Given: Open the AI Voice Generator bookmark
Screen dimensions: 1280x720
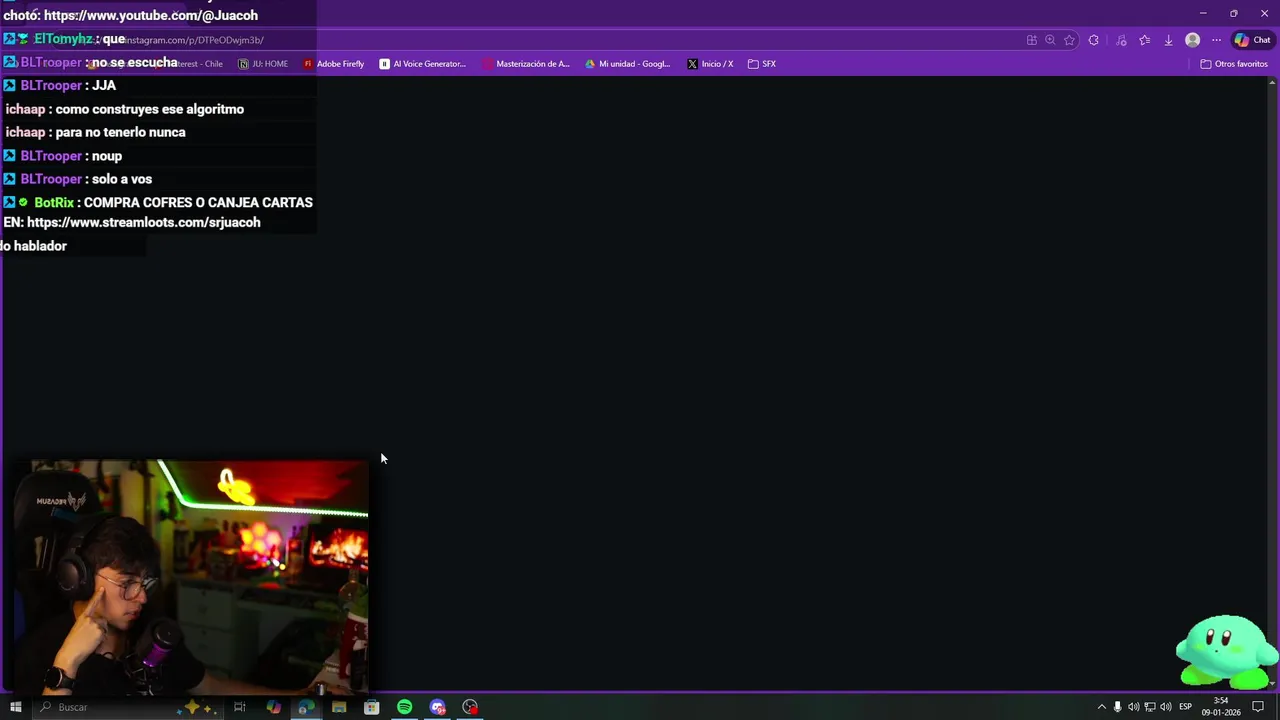Looking at the screenshot, I should click(422, 64).
